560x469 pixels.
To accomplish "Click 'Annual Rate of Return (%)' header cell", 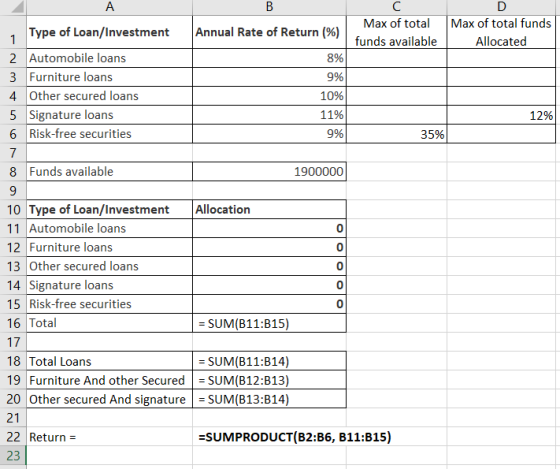I will [269, 32].
